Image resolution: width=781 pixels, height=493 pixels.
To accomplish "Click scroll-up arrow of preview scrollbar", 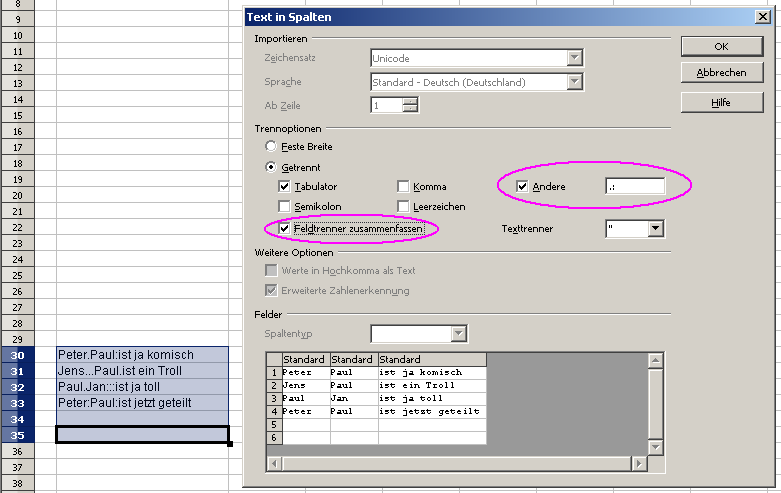I will tap(655, 360).
